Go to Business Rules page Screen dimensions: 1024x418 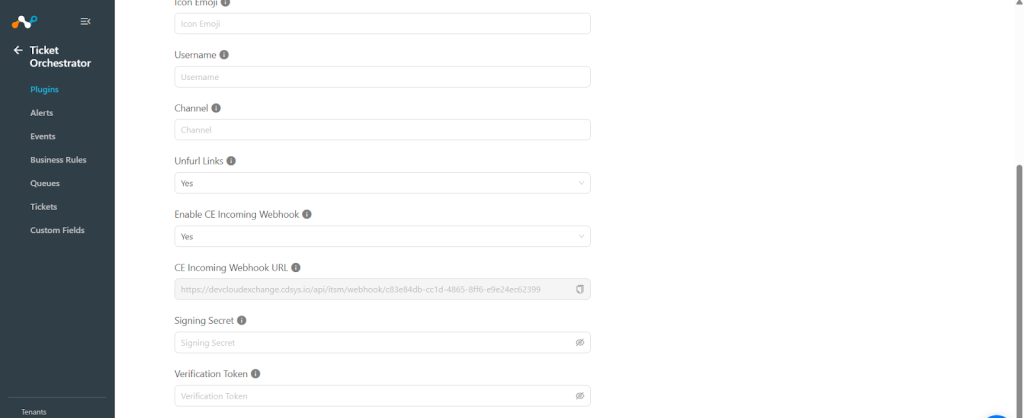tap(58, 160)
